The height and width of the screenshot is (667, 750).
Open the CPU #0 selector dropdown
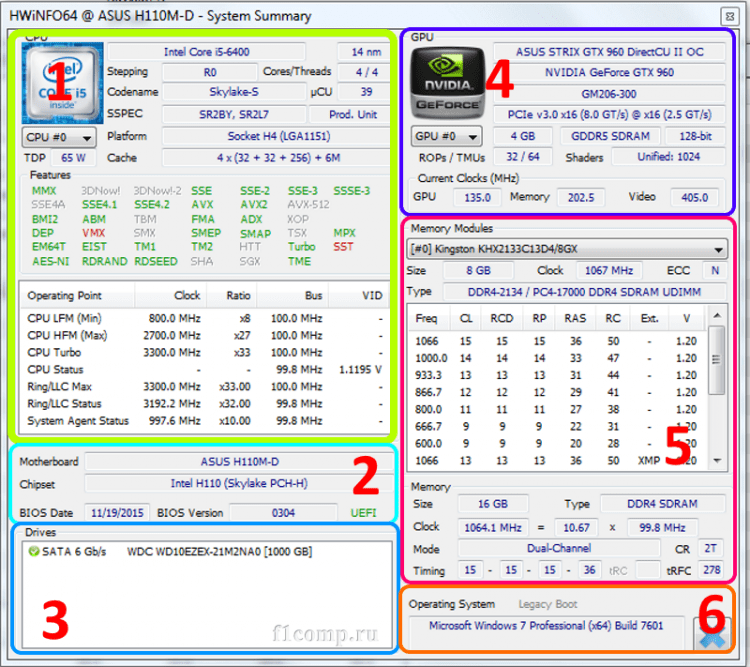pyautogui.click(x=59, y=137)
